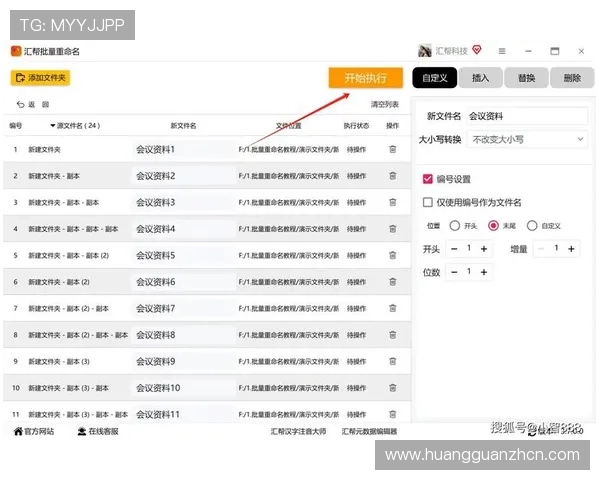Viewport: 600px width, 480px height.
Task: Increase 位数 digit count with plus
Action: click(484, 272)
